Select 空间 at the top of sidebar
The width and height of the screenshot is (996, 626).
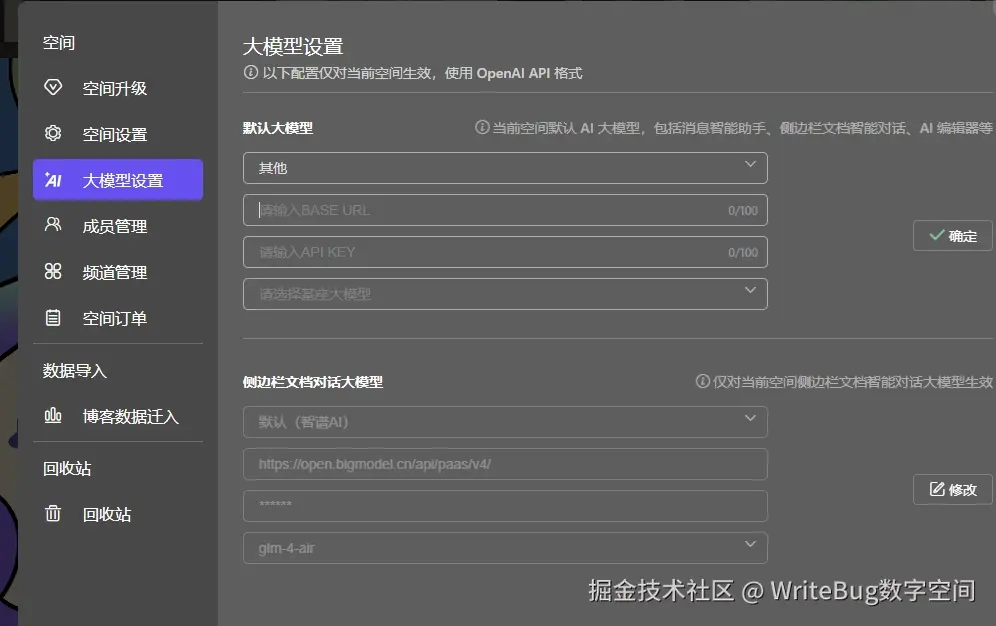tap(59, 42)
